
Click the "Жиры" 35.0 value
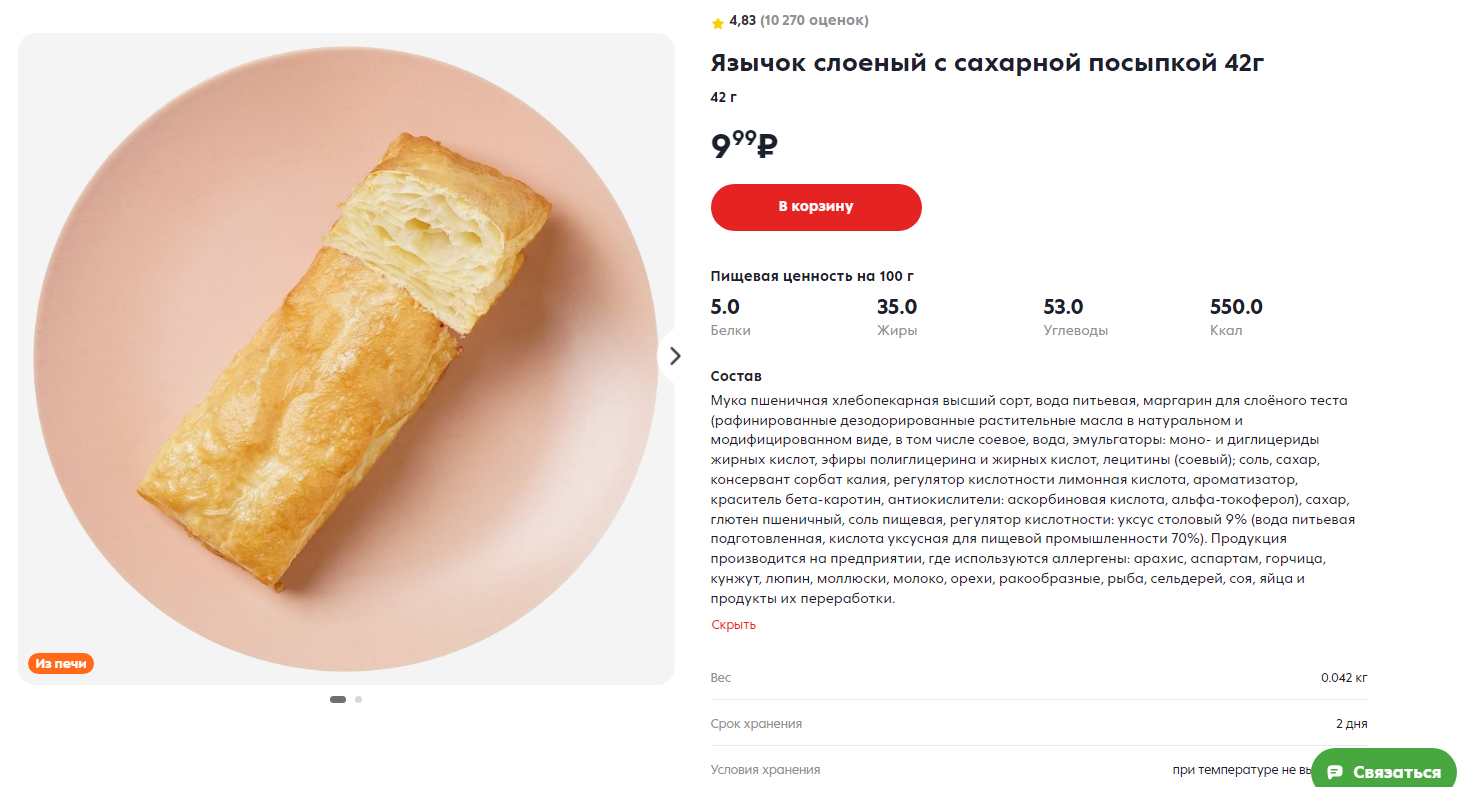point(897,307)
